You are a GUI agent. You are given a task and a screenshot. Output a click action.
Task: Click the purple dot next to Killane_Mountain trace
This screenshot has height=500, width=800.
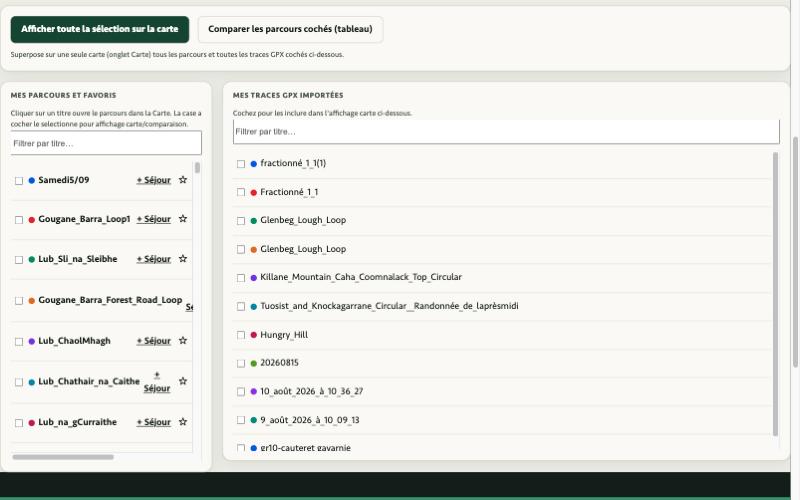point(254,278)
